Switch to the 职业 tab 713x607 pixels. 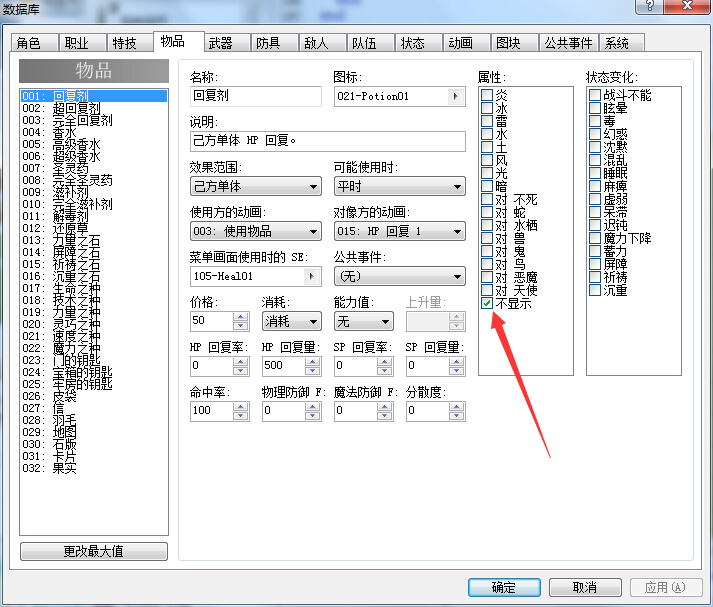click(82, 43)
